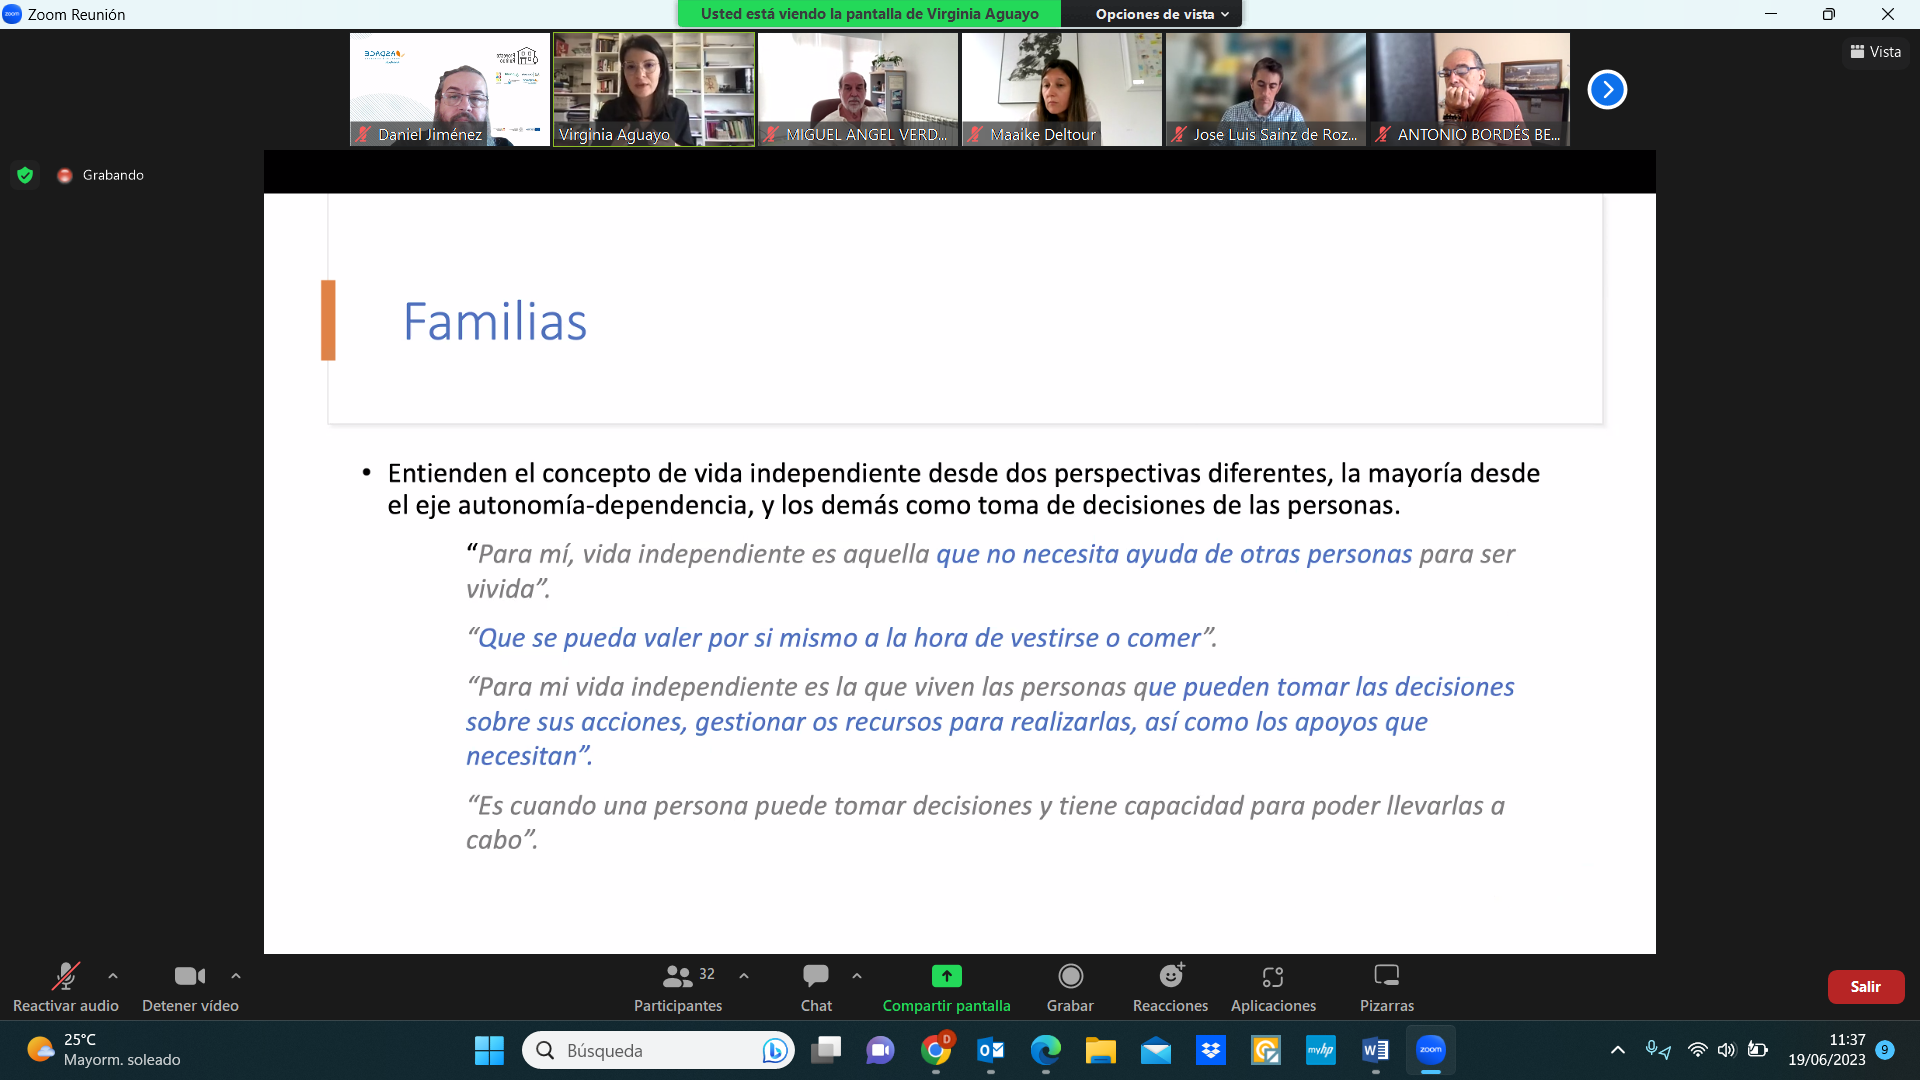Viewport: 1920px width, 1080px height.
Task: Change layout with Vista button
Action: (x=1875, y=52)
